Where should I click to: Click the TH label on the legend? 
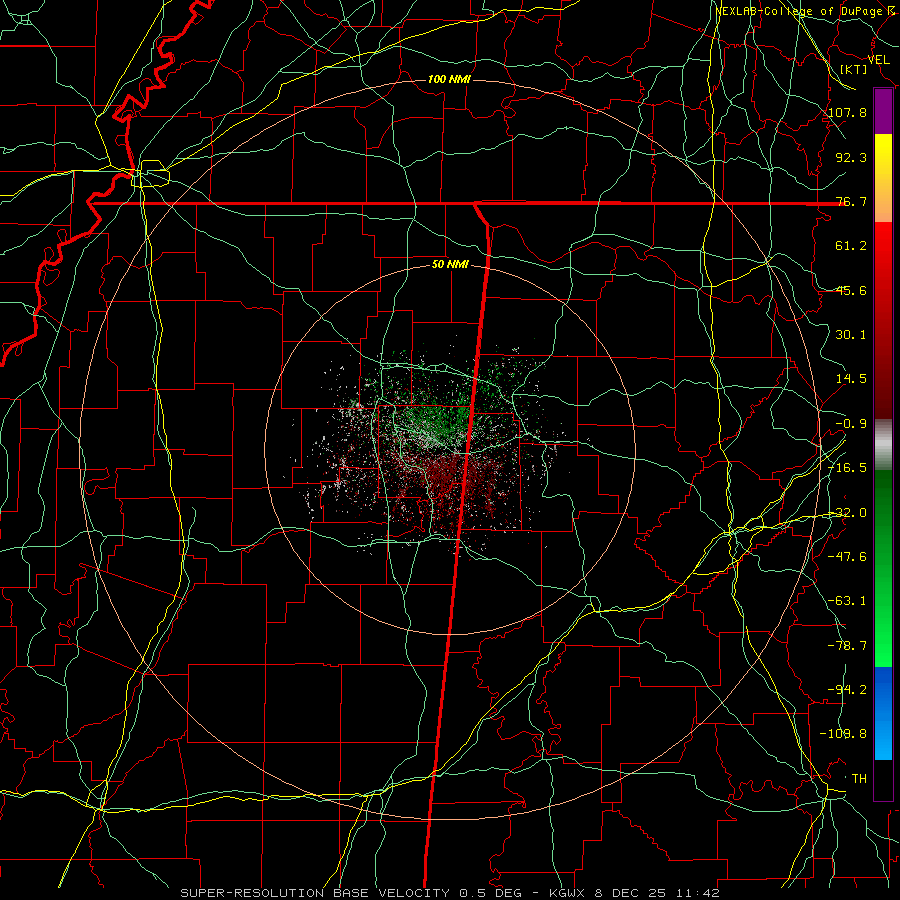(x=859, y=779)
